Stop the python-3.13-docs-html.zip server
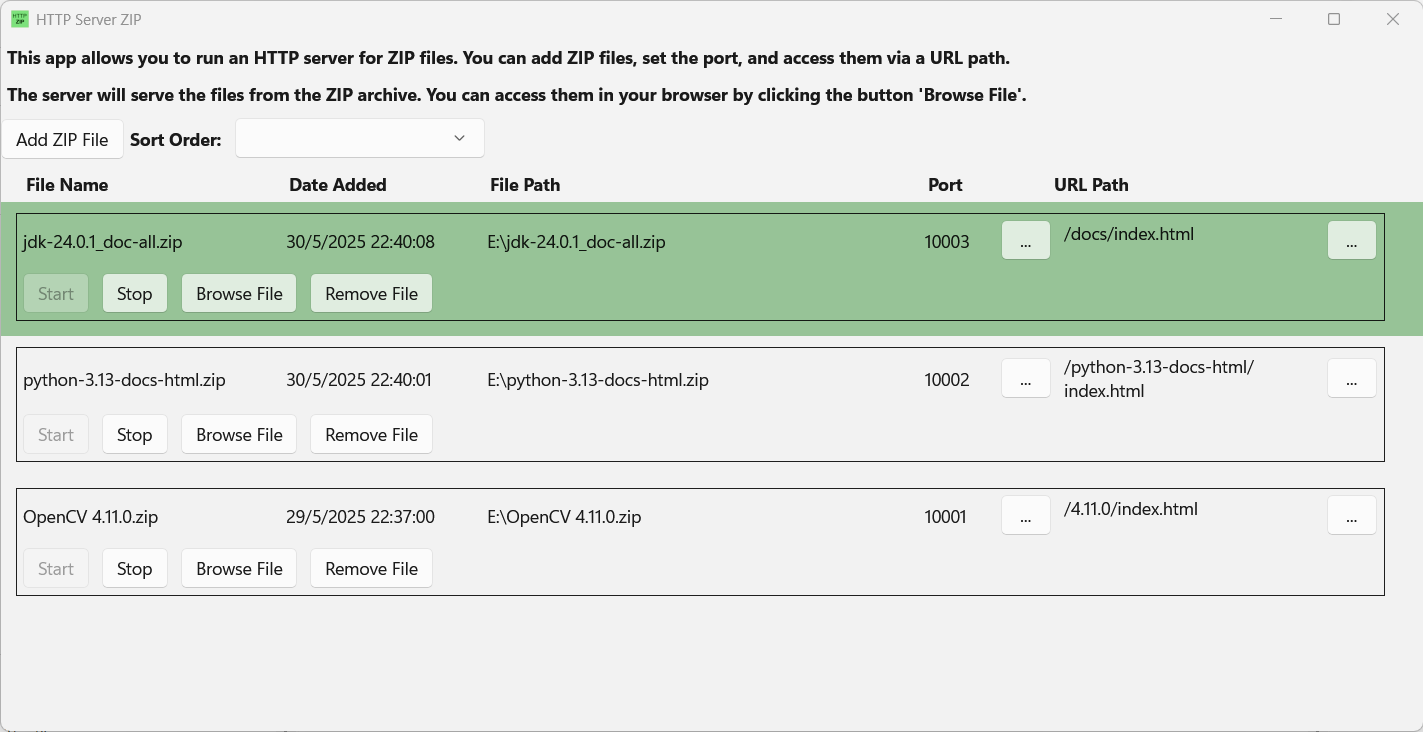The image size is (1423, 732). 134,434
